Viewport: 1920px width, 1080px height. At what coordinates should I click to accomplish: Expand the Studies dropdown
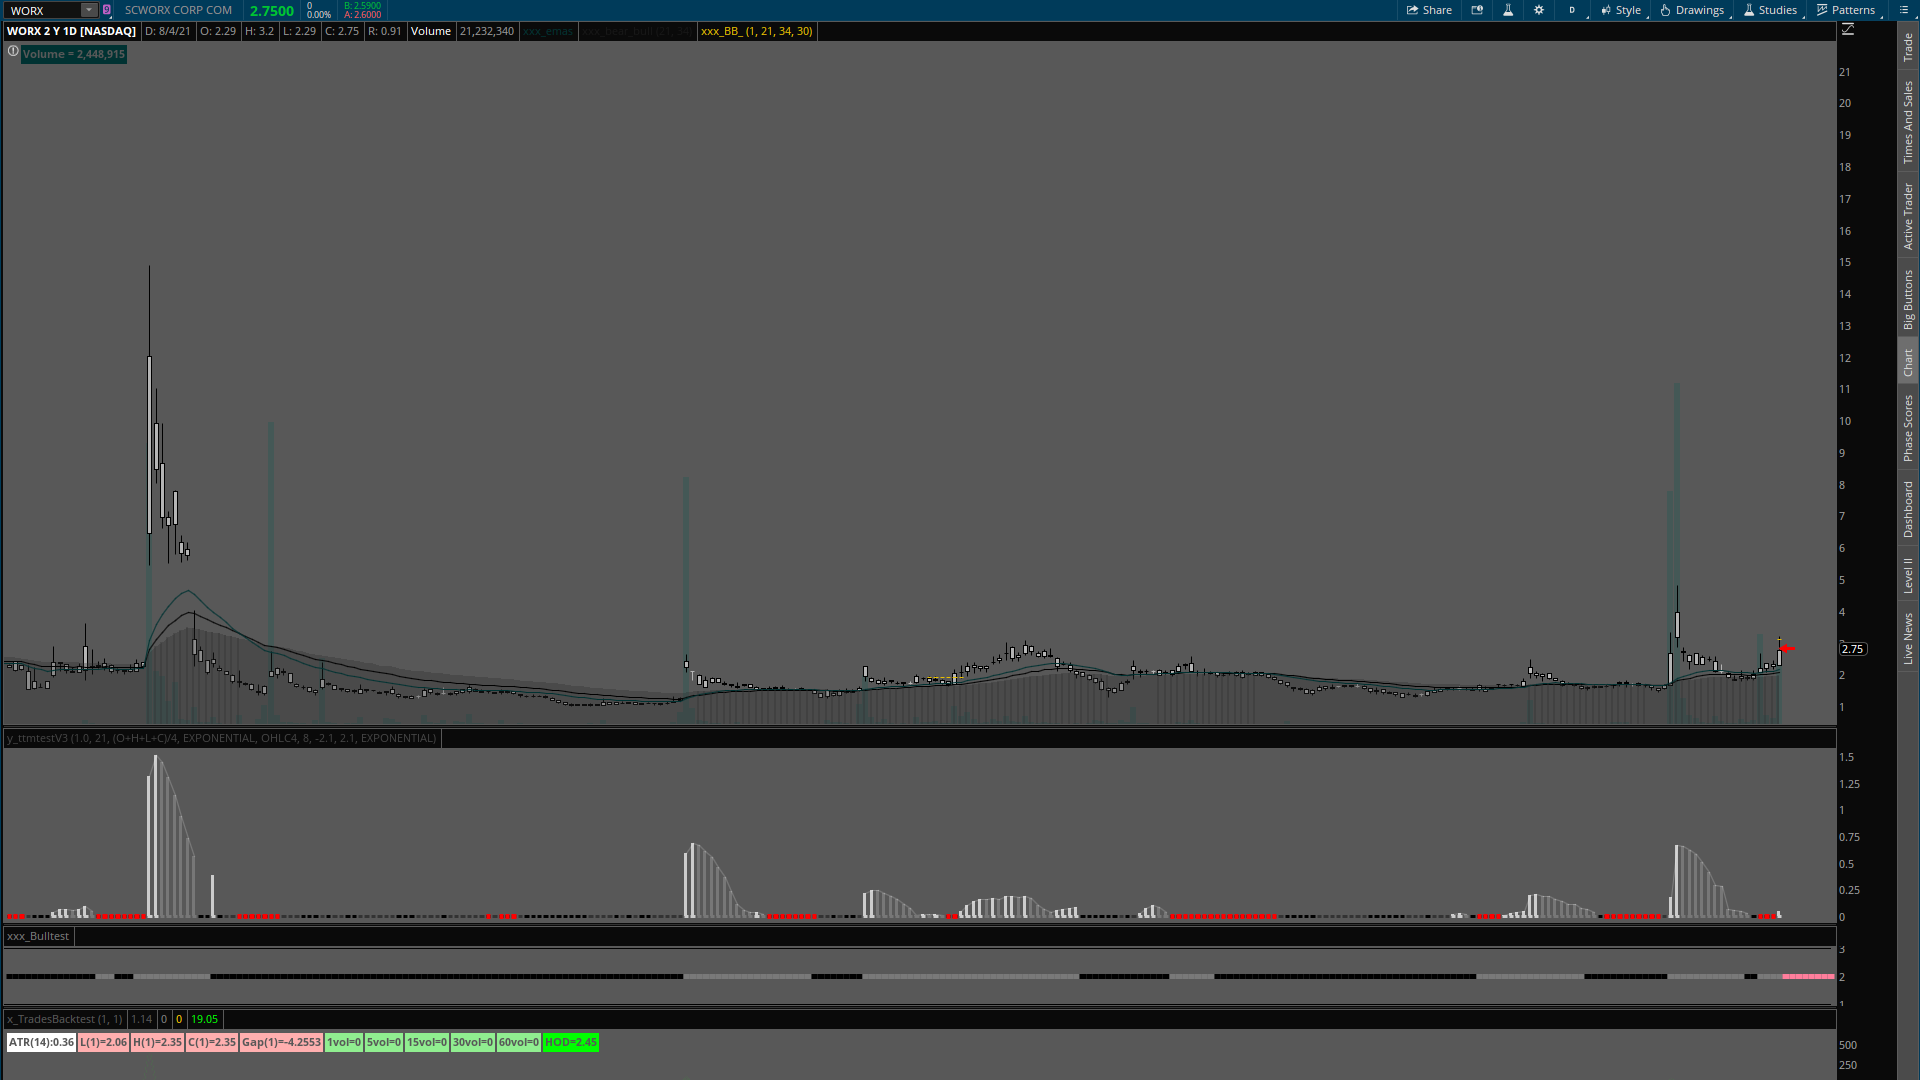[x=1771, y=10]
